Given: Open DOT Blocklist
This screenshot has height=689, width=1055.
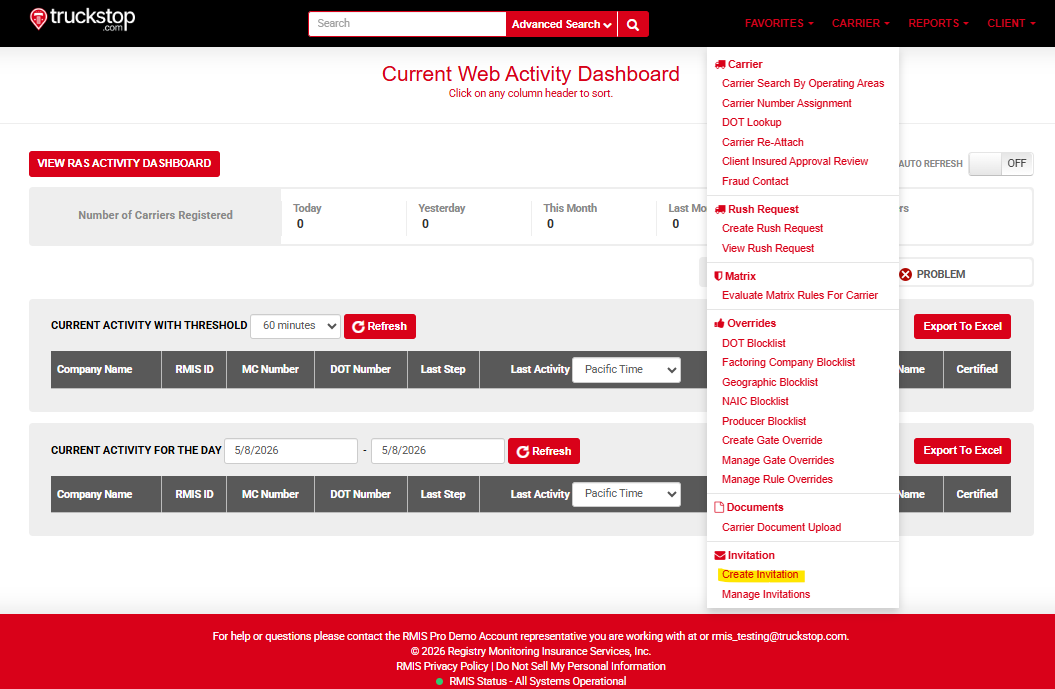Looking at the screenshot, I should [x=754, y=343].
